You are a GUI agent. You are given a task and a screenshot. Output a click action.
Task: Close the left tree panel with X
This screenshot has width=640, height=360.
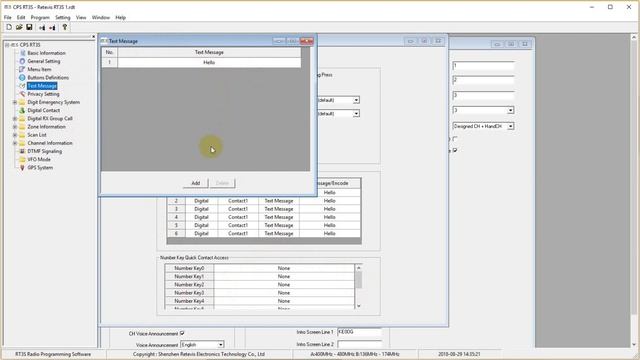click(x=93, y=37)
